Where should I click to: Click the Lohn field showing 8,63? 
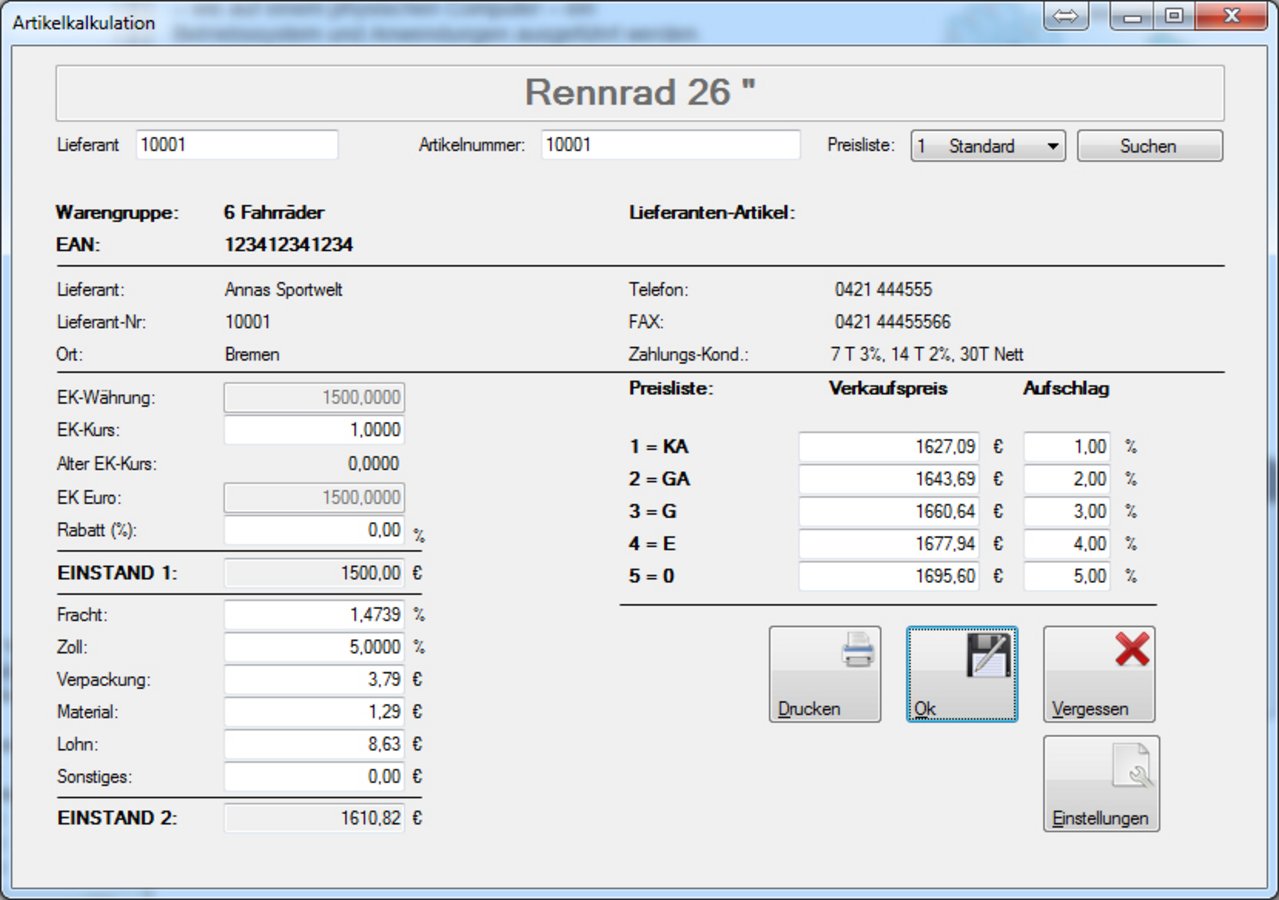[x=314, y=744]
